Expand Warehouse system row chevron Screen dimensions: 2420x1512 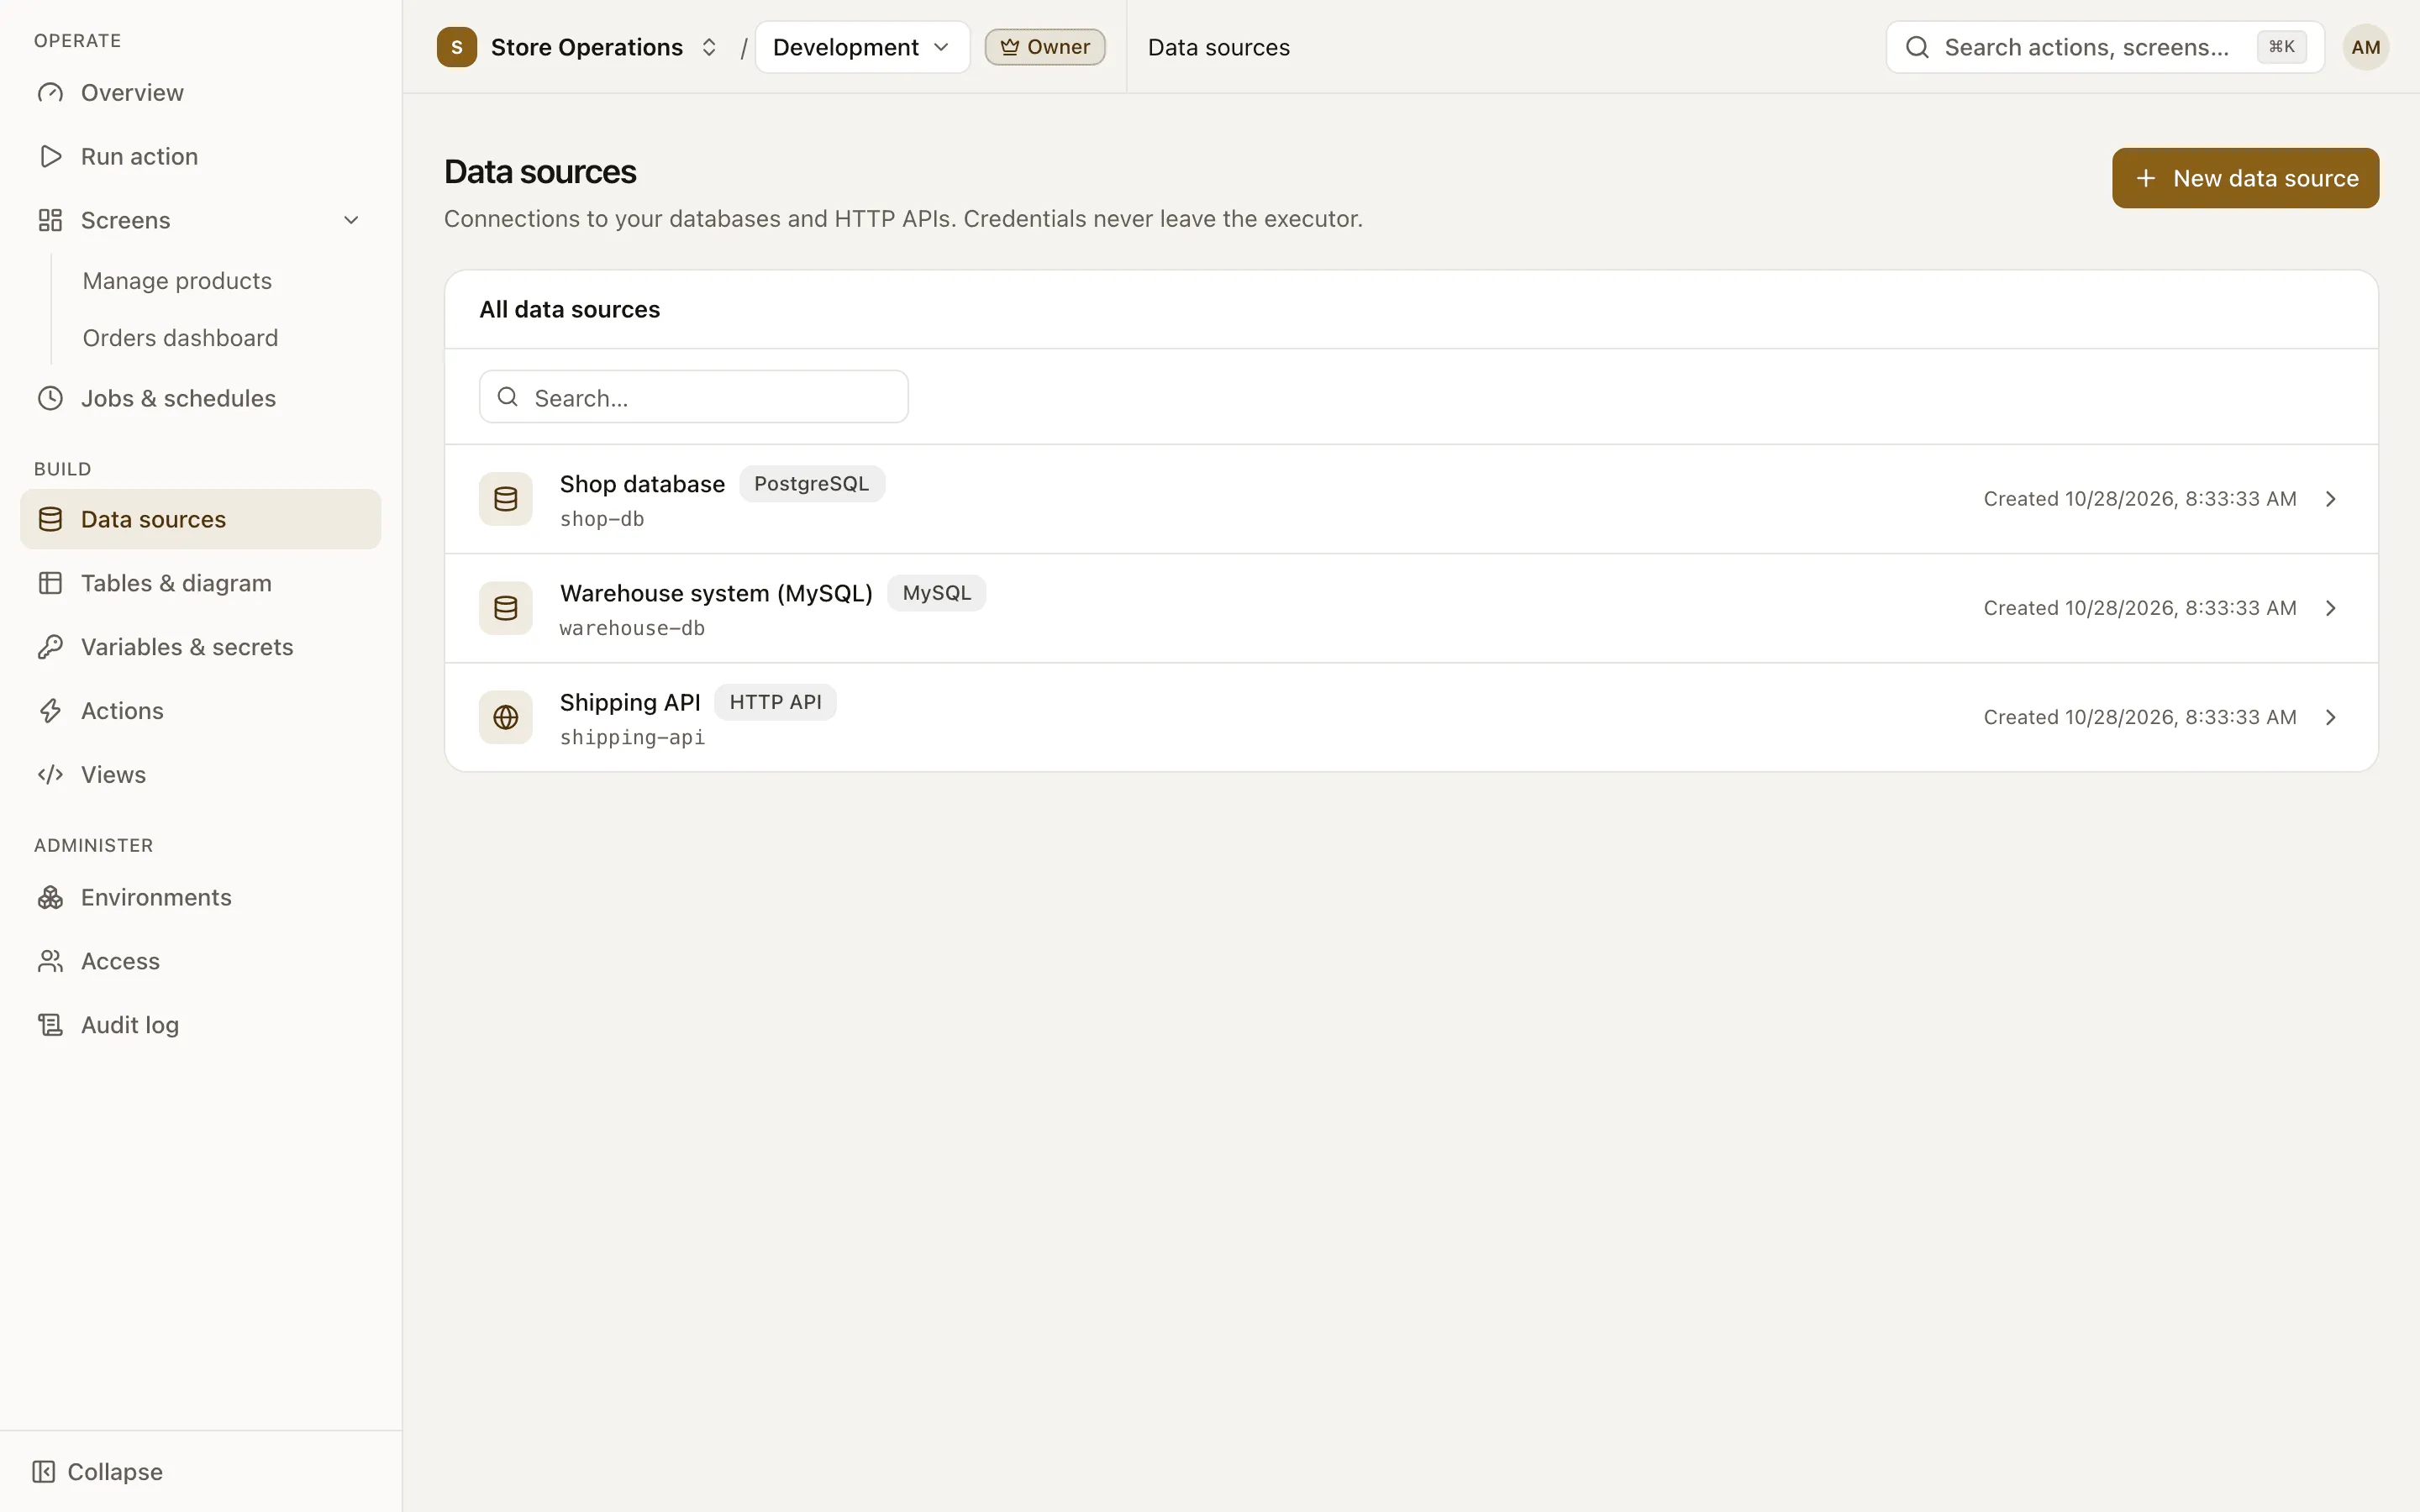tap(2331, 608)
